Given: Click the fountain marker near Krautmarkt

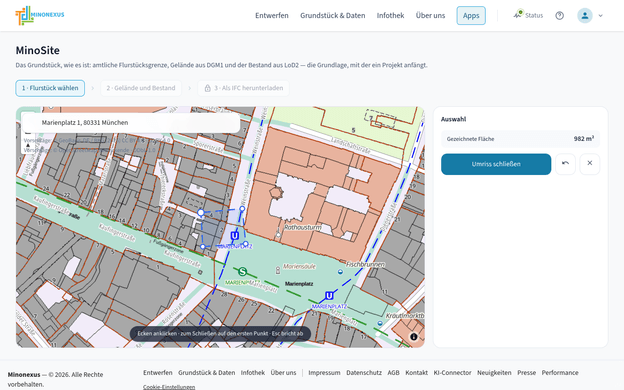Looking at the screenshot, I should pos(380,324).
